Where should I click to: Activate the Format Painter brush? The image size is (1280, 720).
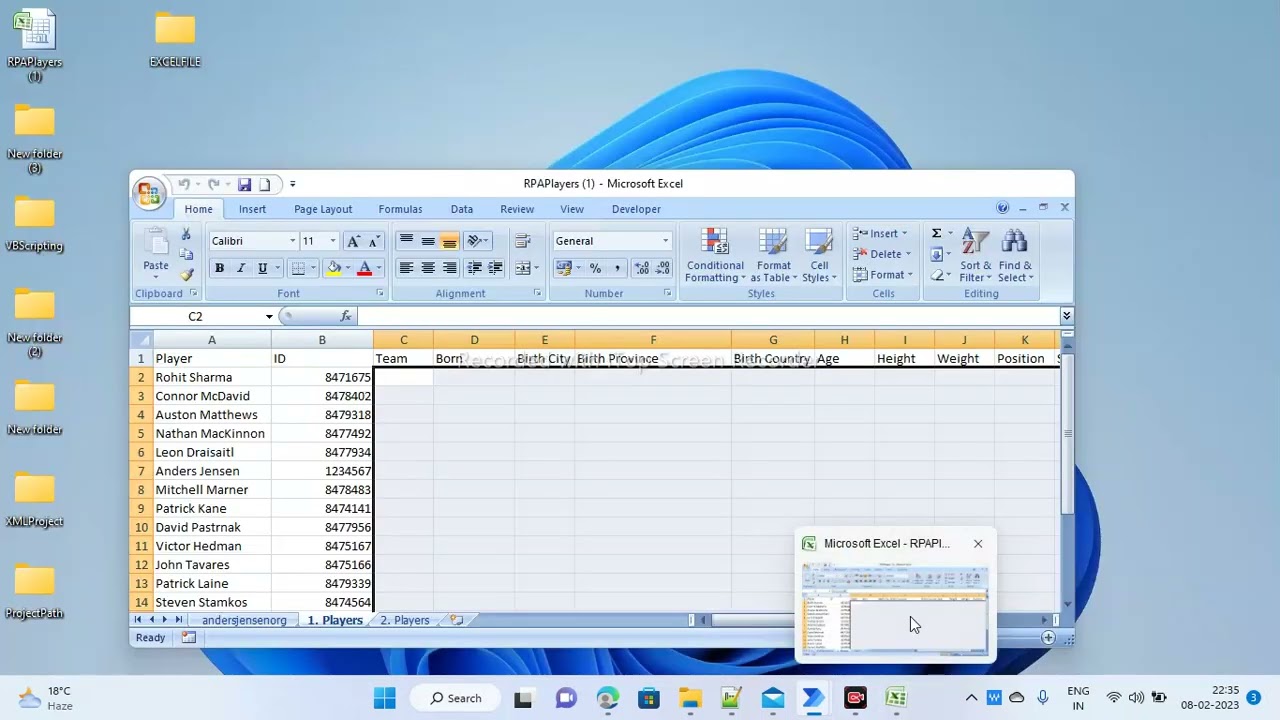coord(186,275)
